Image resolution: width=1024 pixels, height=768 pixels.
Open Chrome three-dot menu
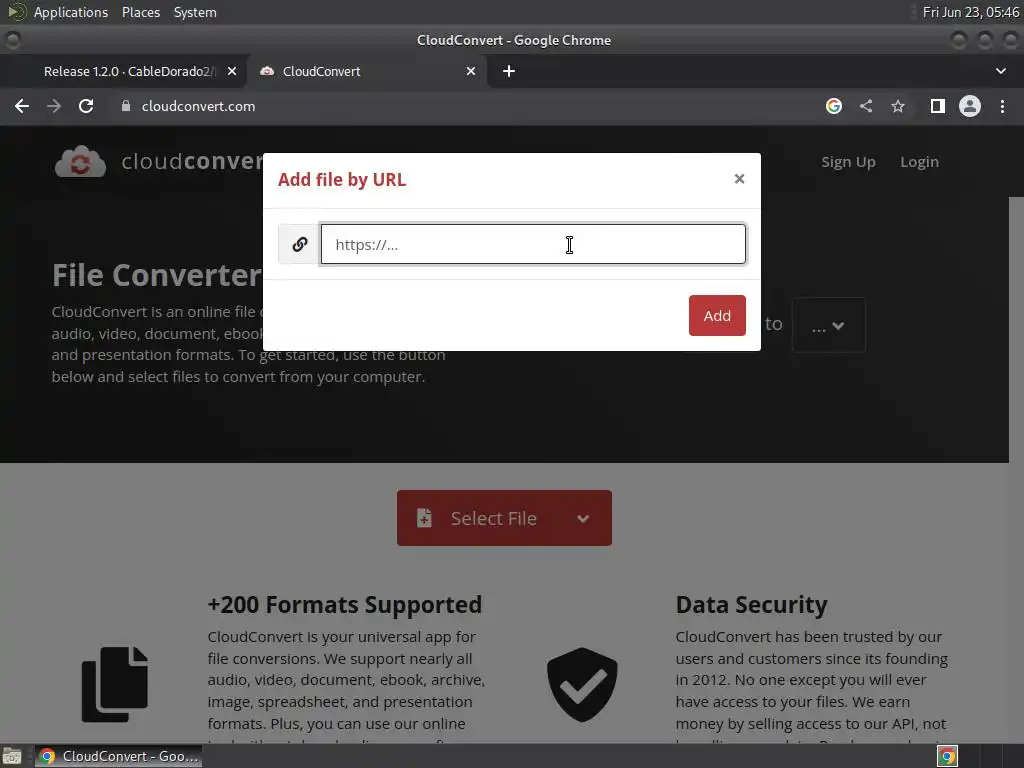[x=1002, y=106]
